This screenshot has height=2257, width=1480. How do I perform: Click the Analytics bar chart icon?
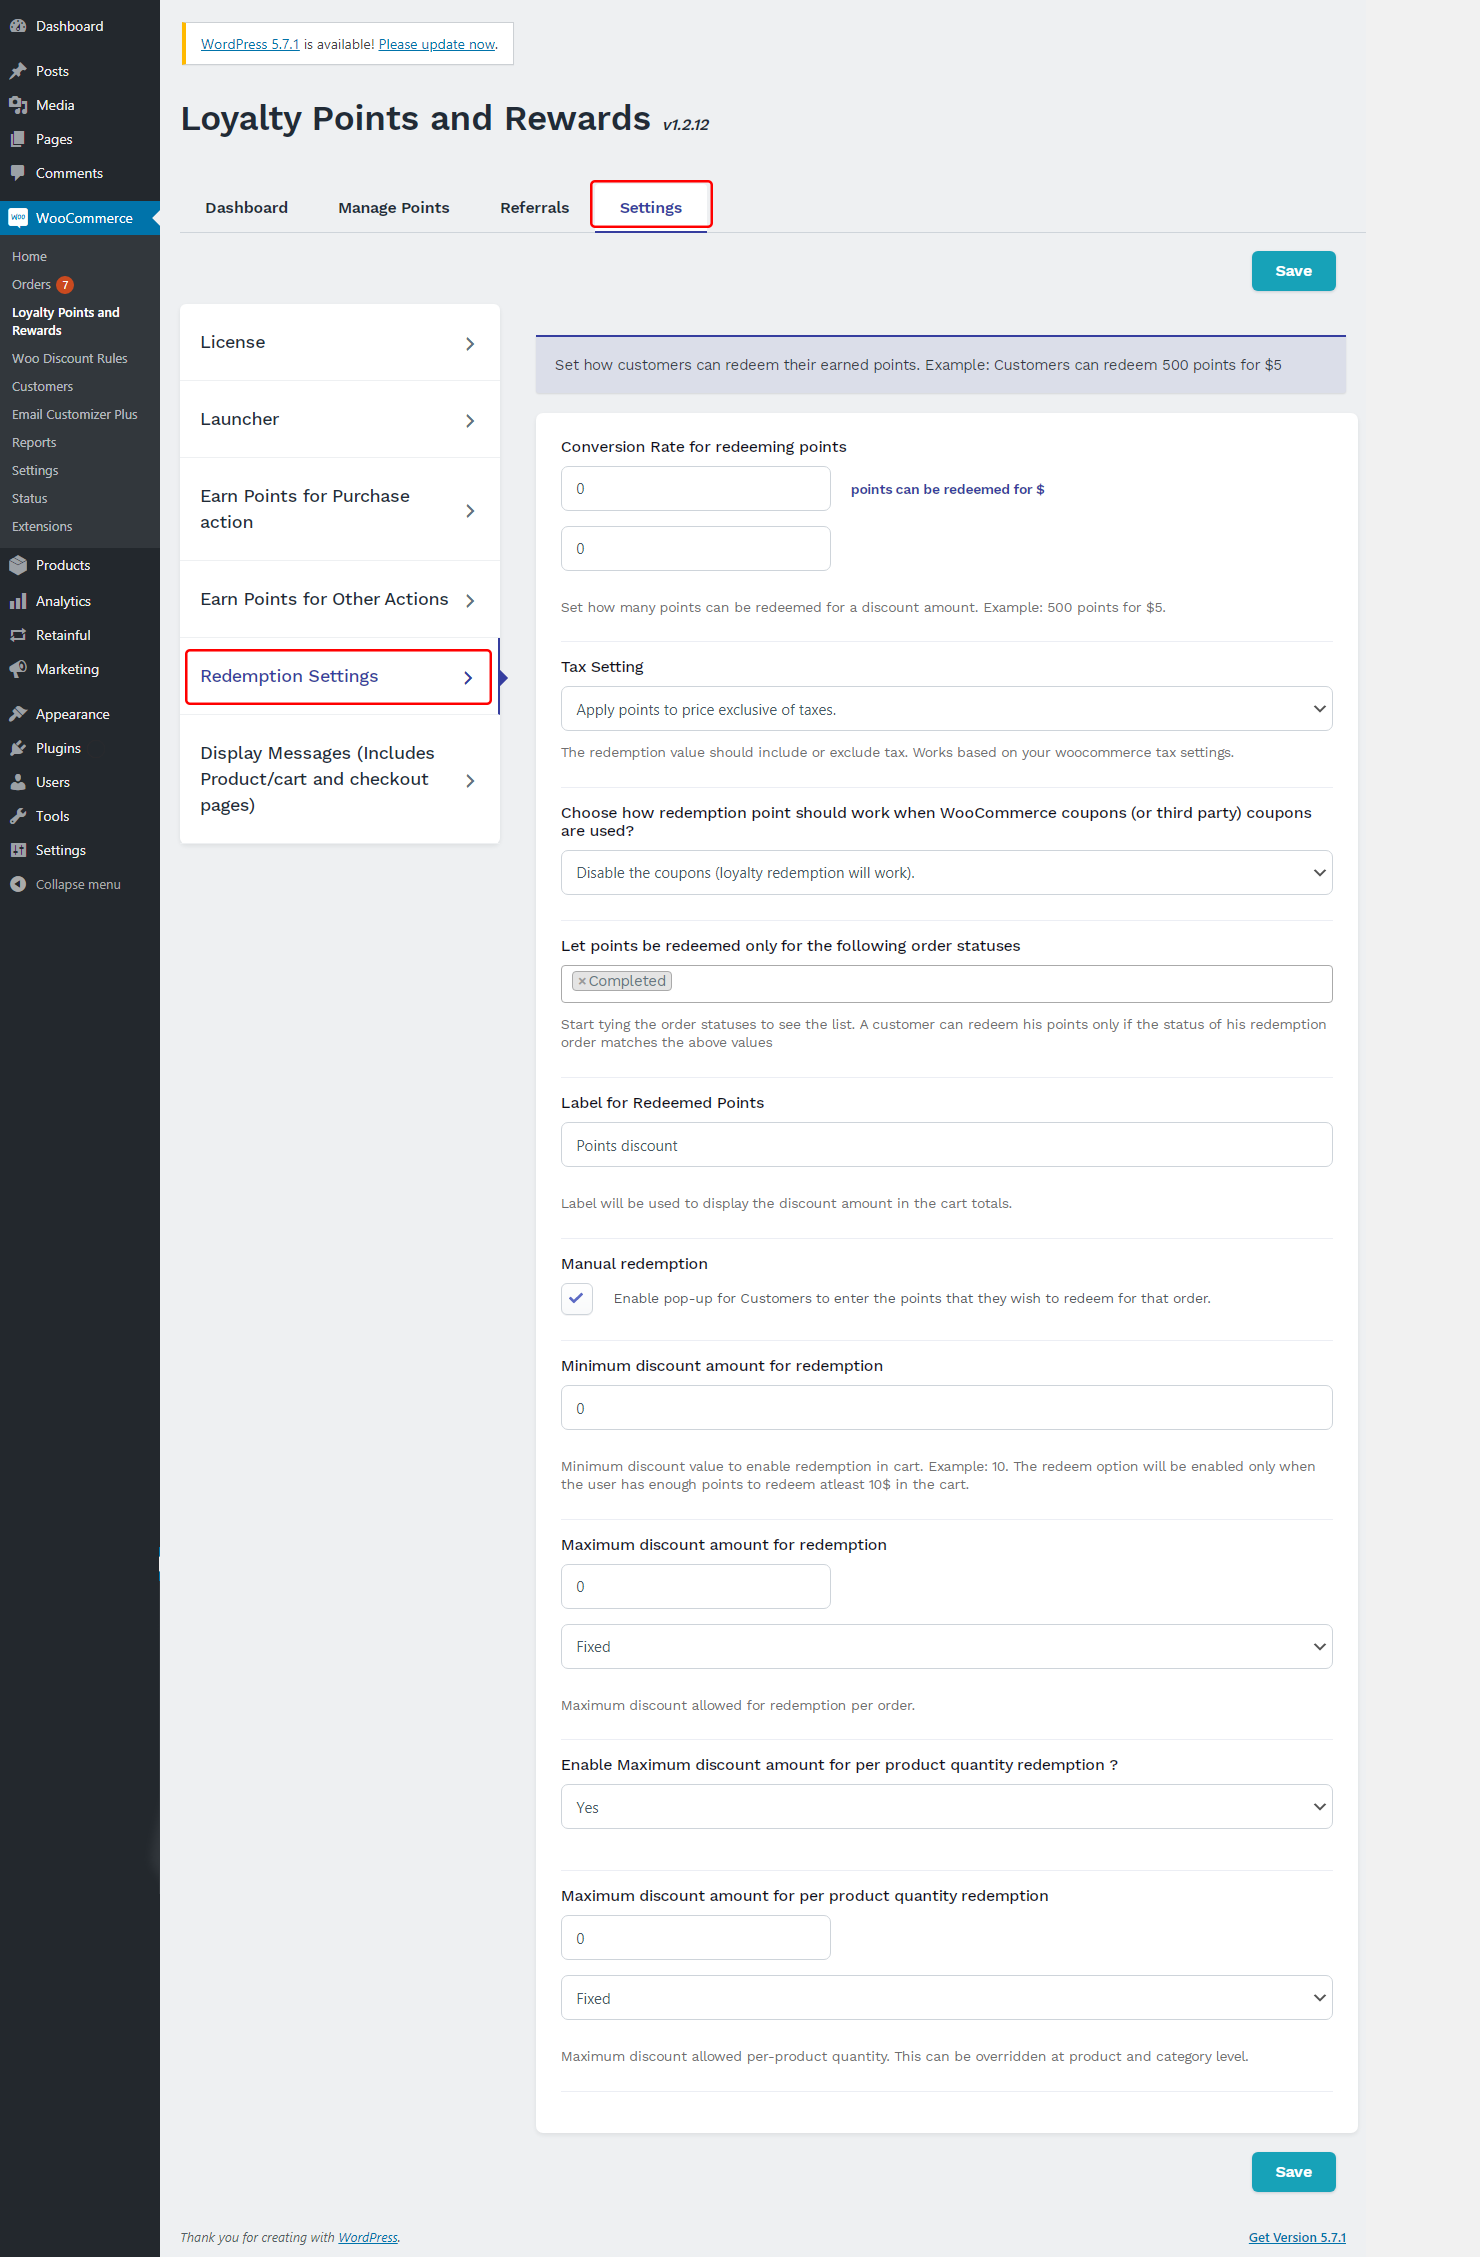[18, 601]
